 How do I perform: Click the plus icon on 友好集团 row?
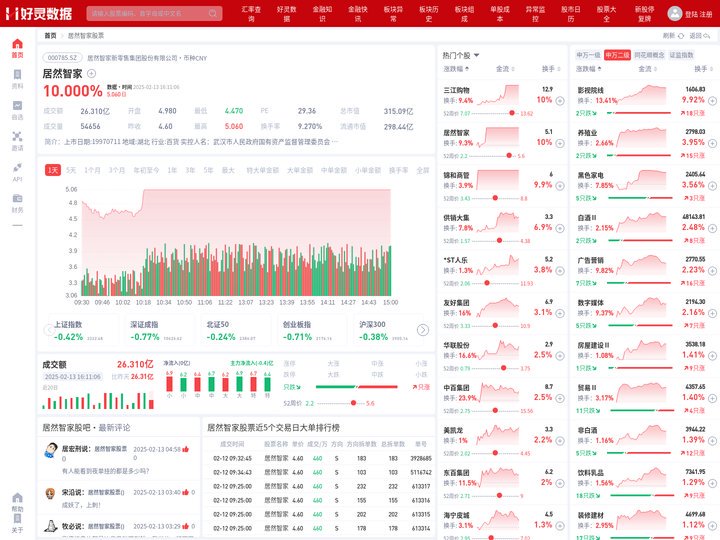(560, 313)
